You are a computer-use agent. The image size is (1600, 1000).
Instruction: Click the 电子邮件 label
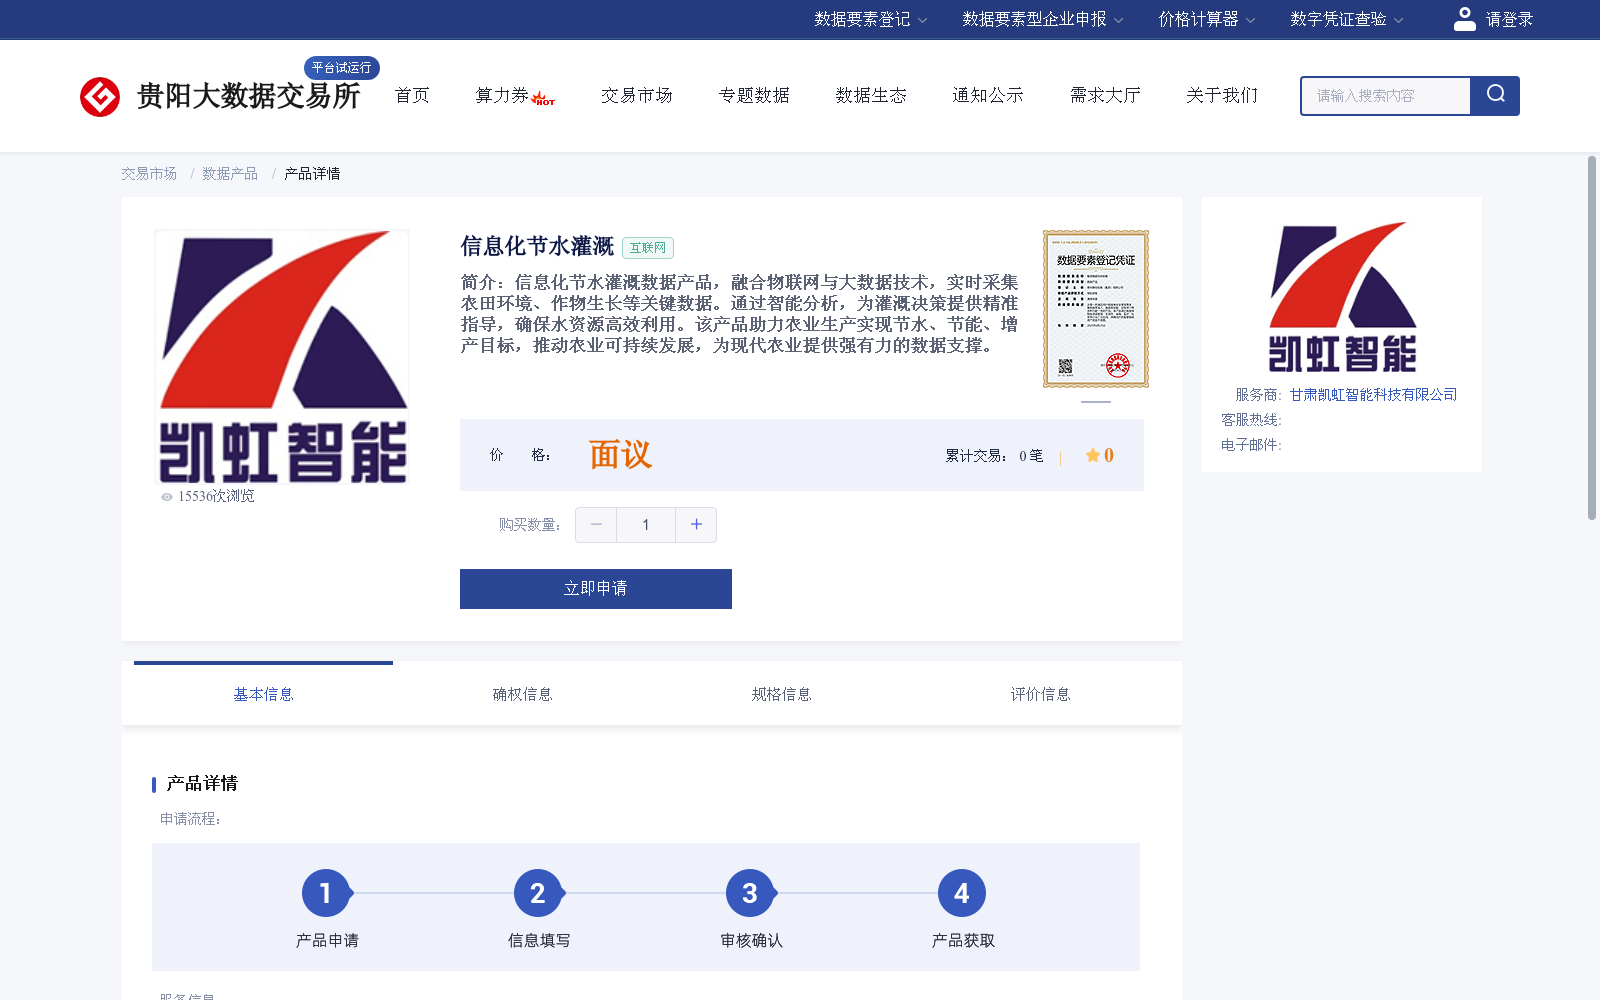click(x=1251, y=445)
